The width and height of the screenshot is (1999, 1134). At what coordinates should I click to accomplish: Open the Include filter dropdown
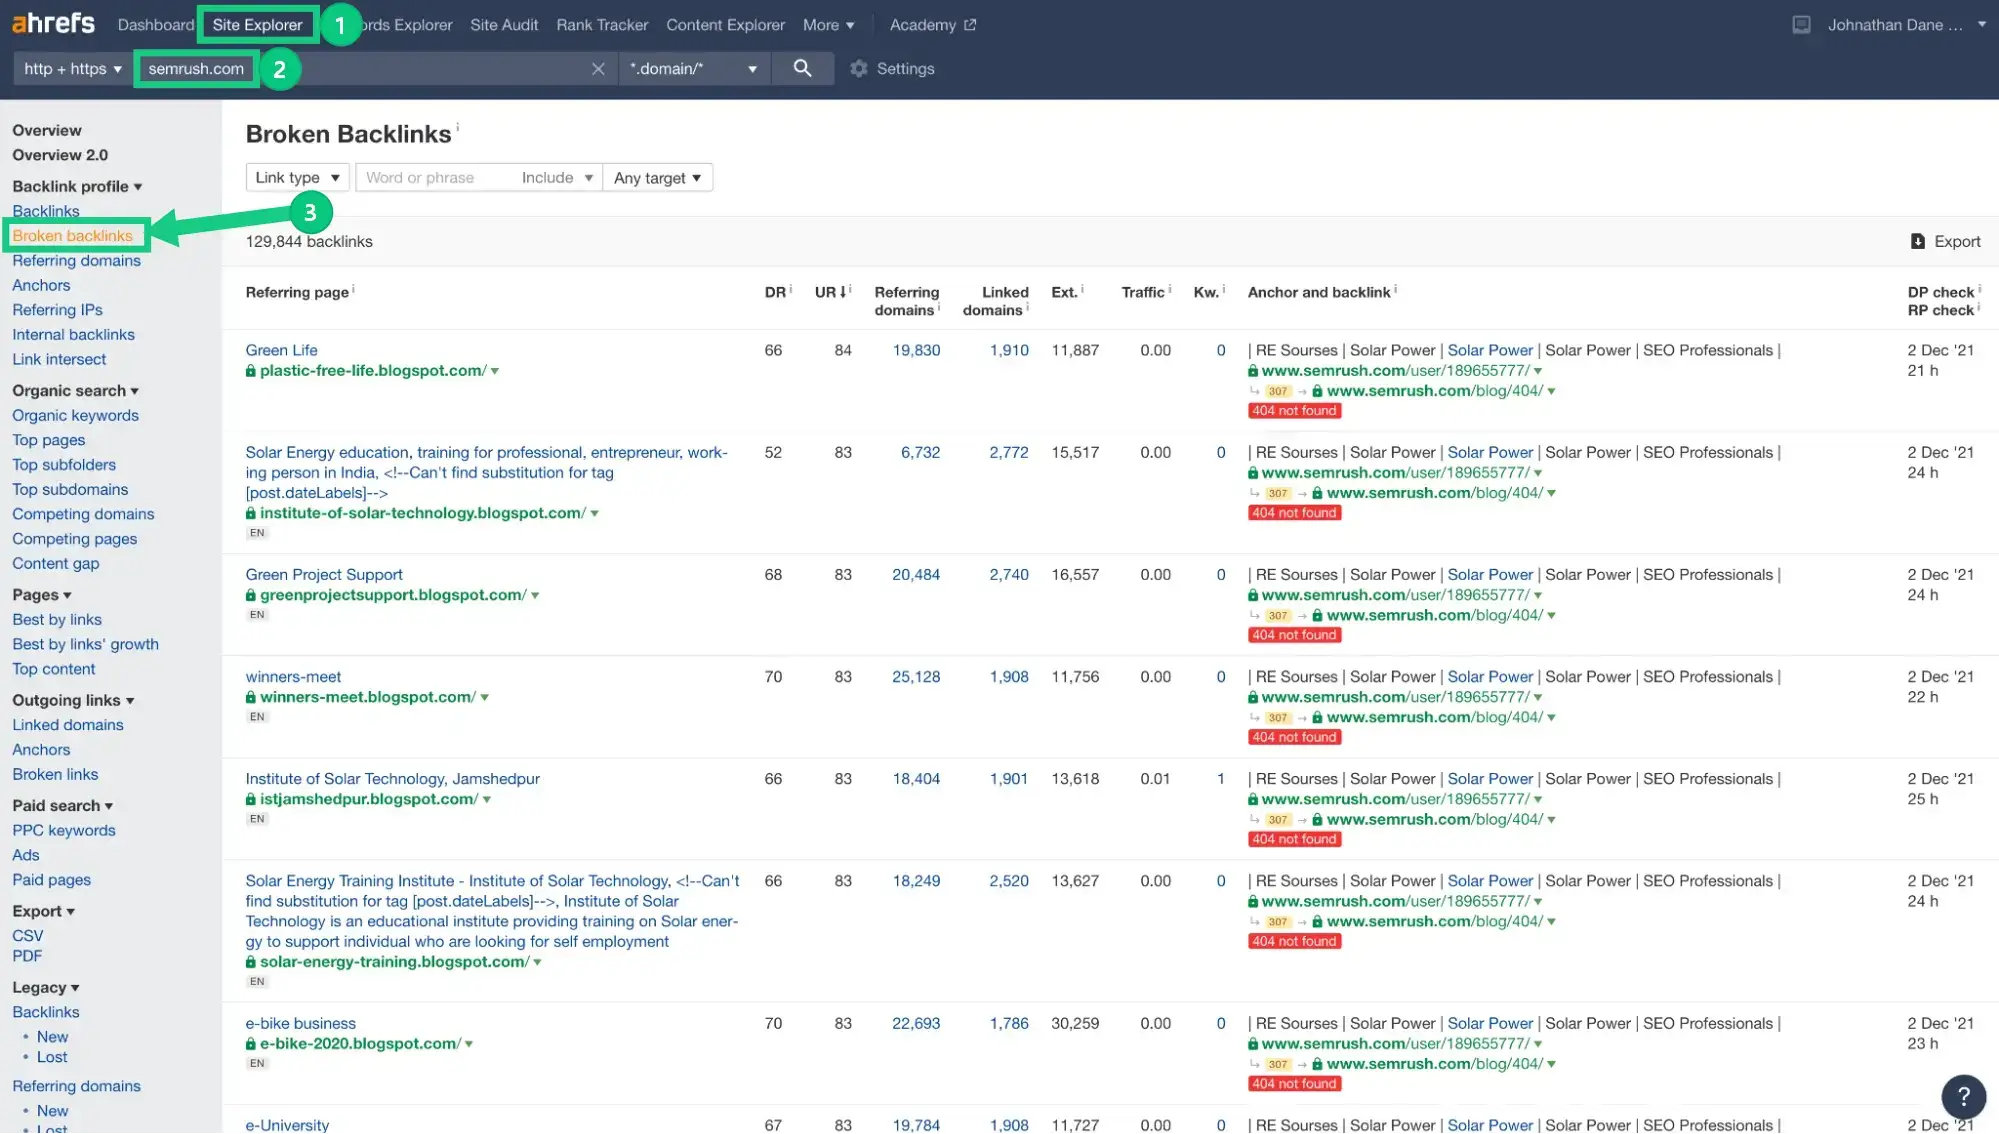coord(557,178)
